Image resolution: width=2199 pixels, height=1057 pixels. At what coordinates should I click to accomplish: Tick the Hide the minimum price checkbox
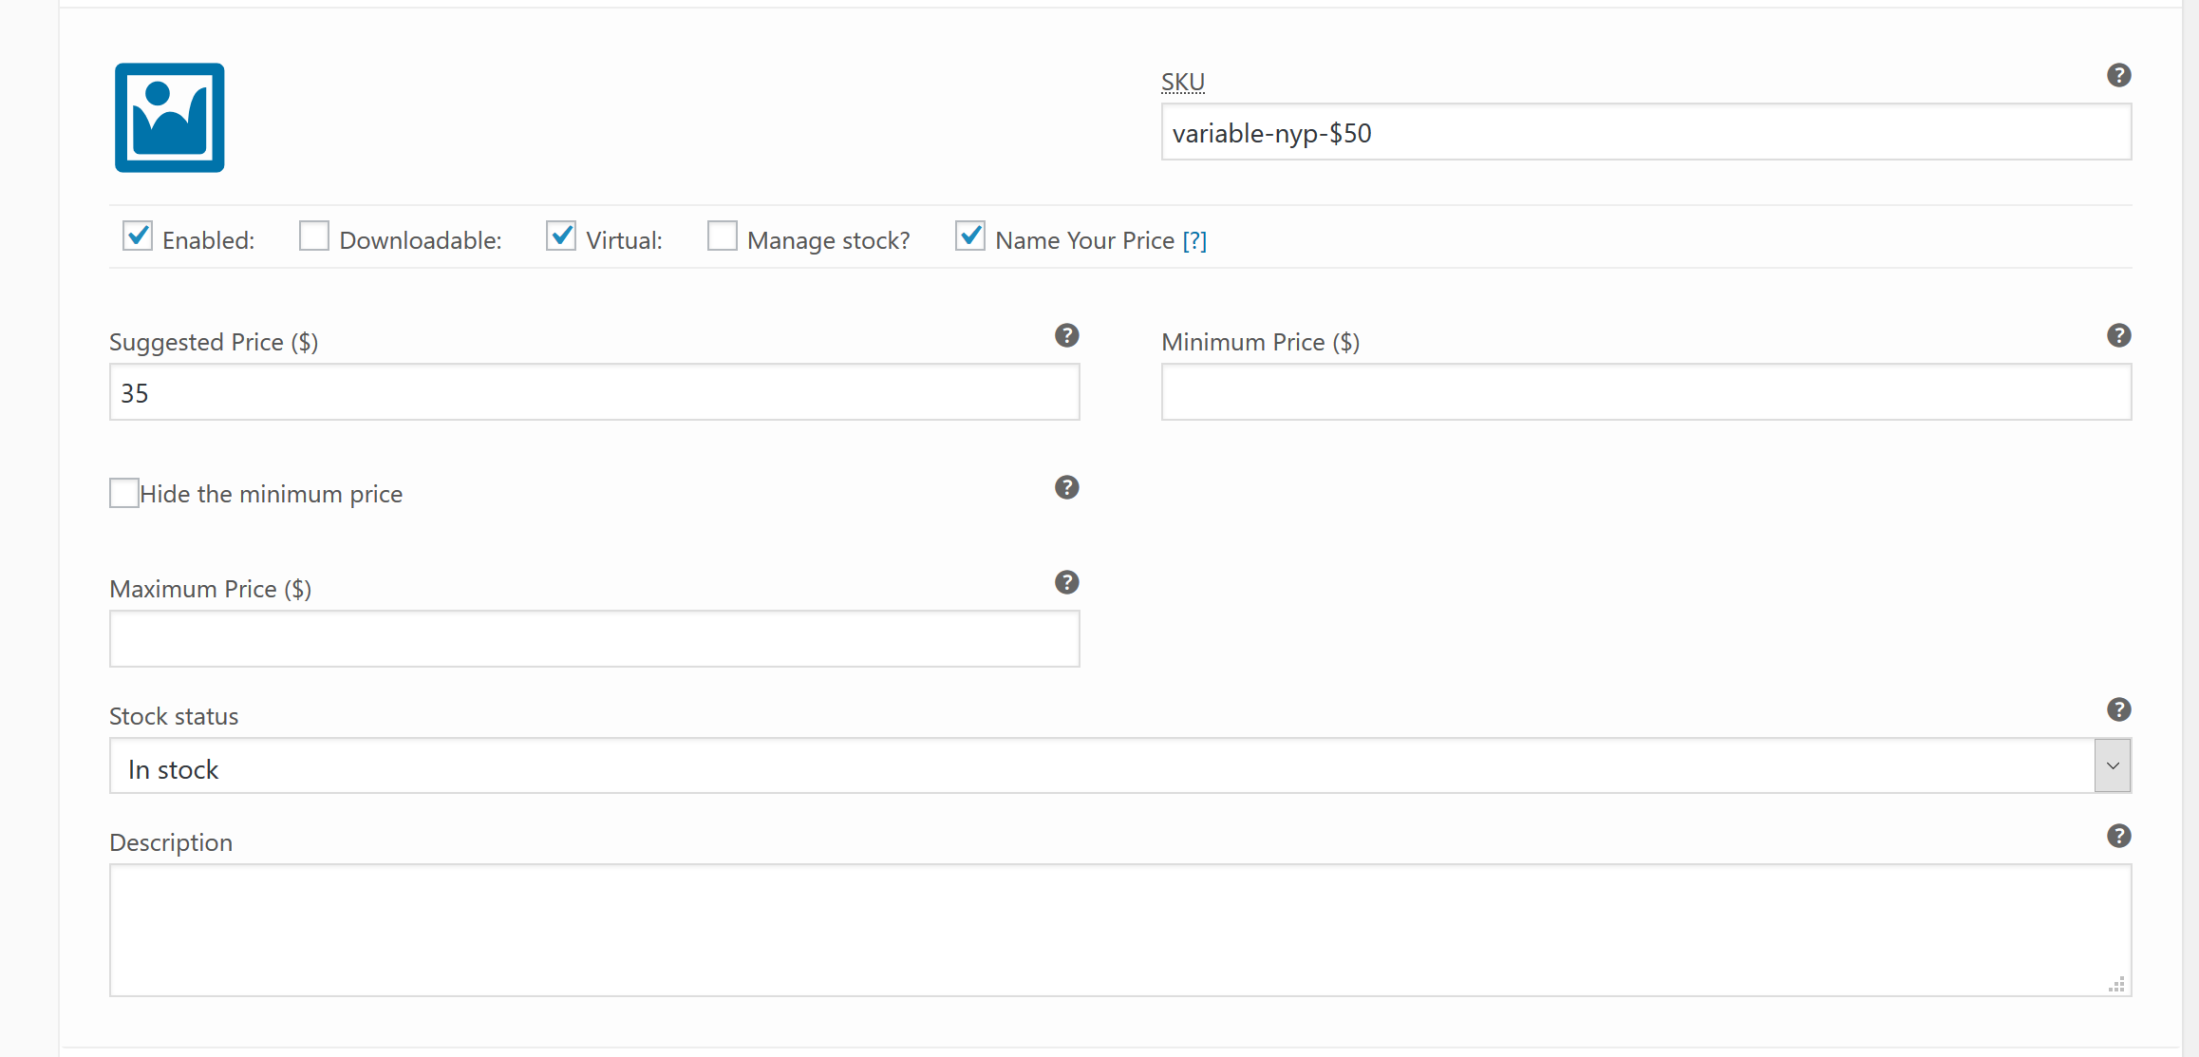pos(124,493)
